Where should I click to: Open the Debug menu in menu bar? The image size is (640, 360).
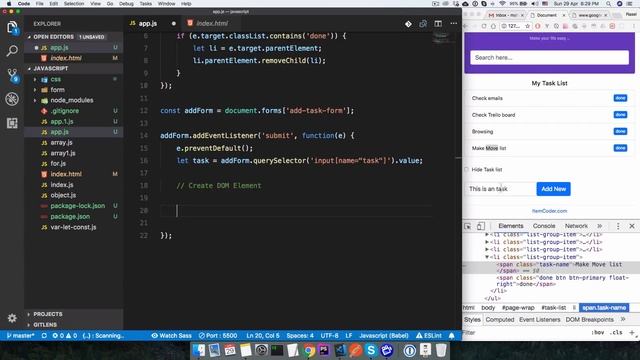click(126, 4)
